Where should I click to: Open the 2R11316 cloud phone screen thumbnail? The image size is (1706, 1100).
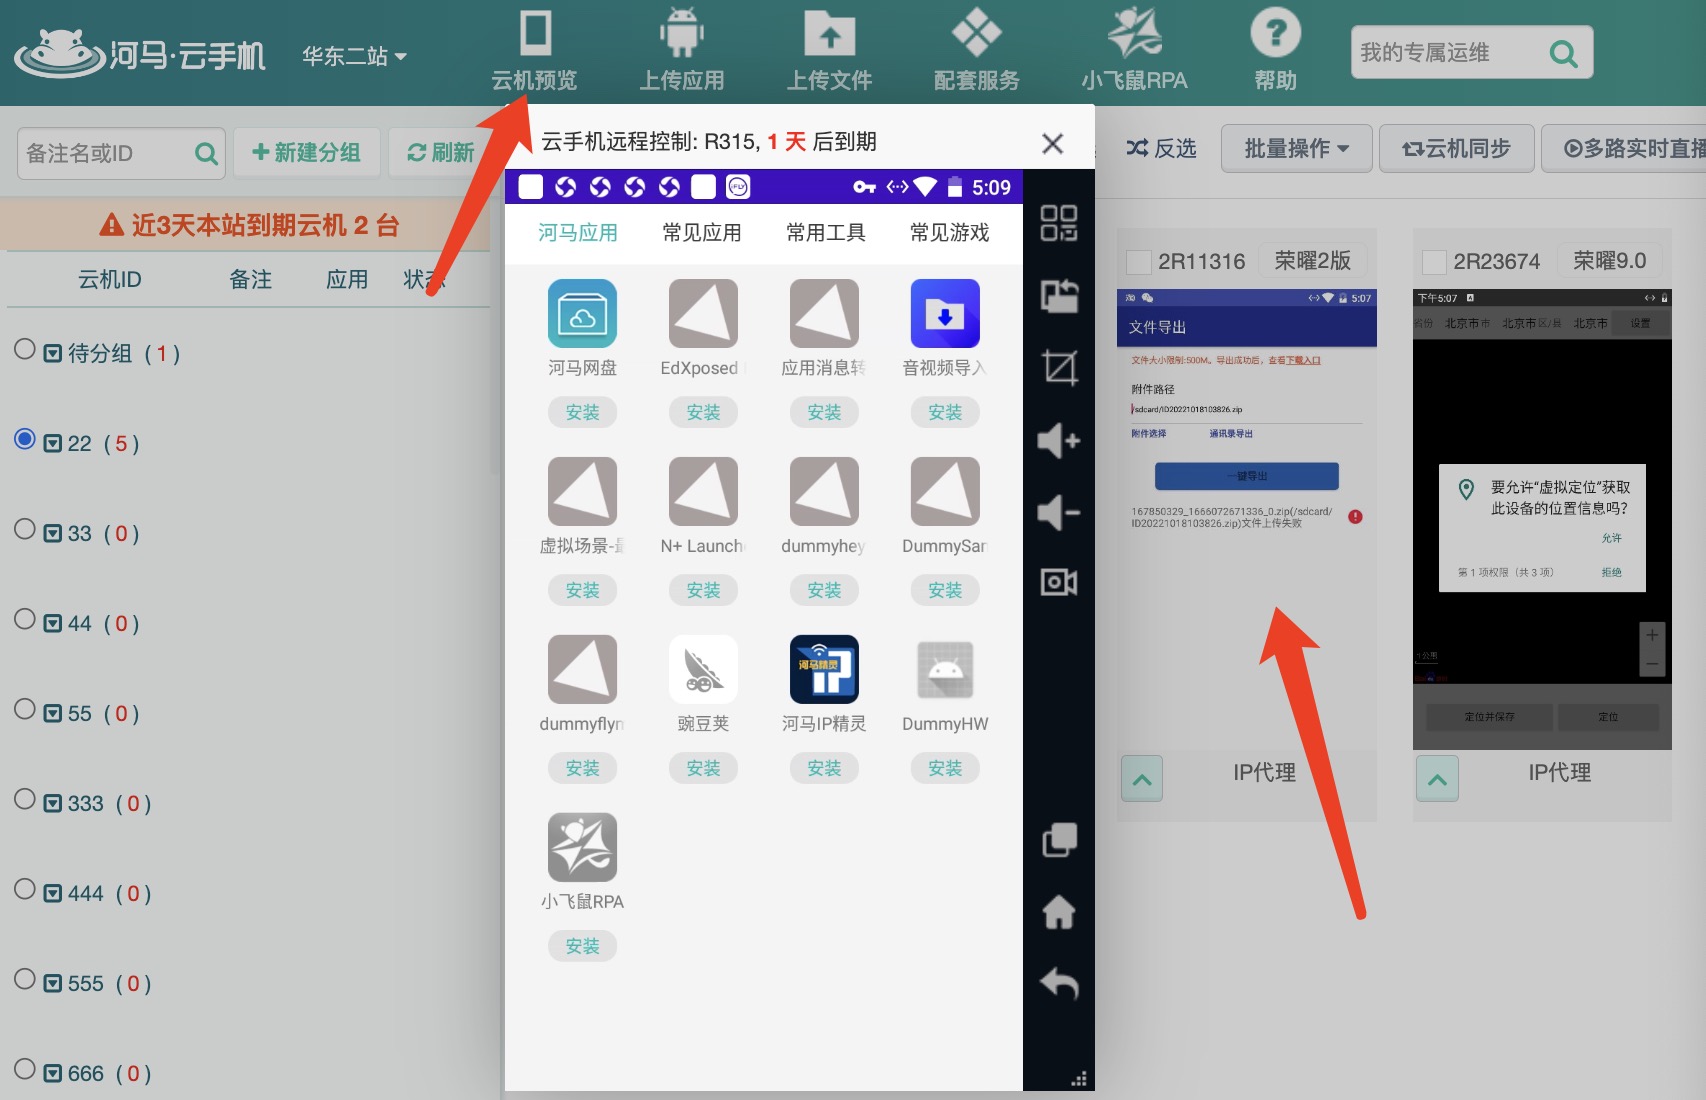1246,519
